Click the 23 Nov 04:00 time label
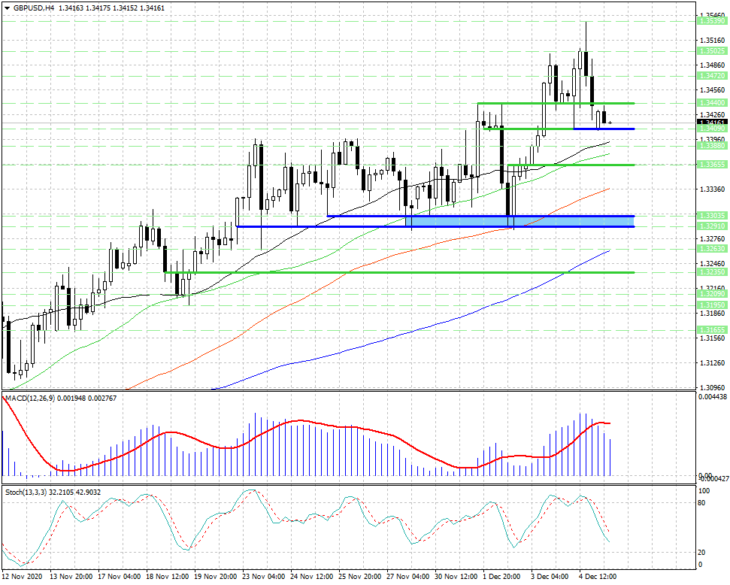The width and height of the screenshot is (730, 585). (x=264, y=577)
